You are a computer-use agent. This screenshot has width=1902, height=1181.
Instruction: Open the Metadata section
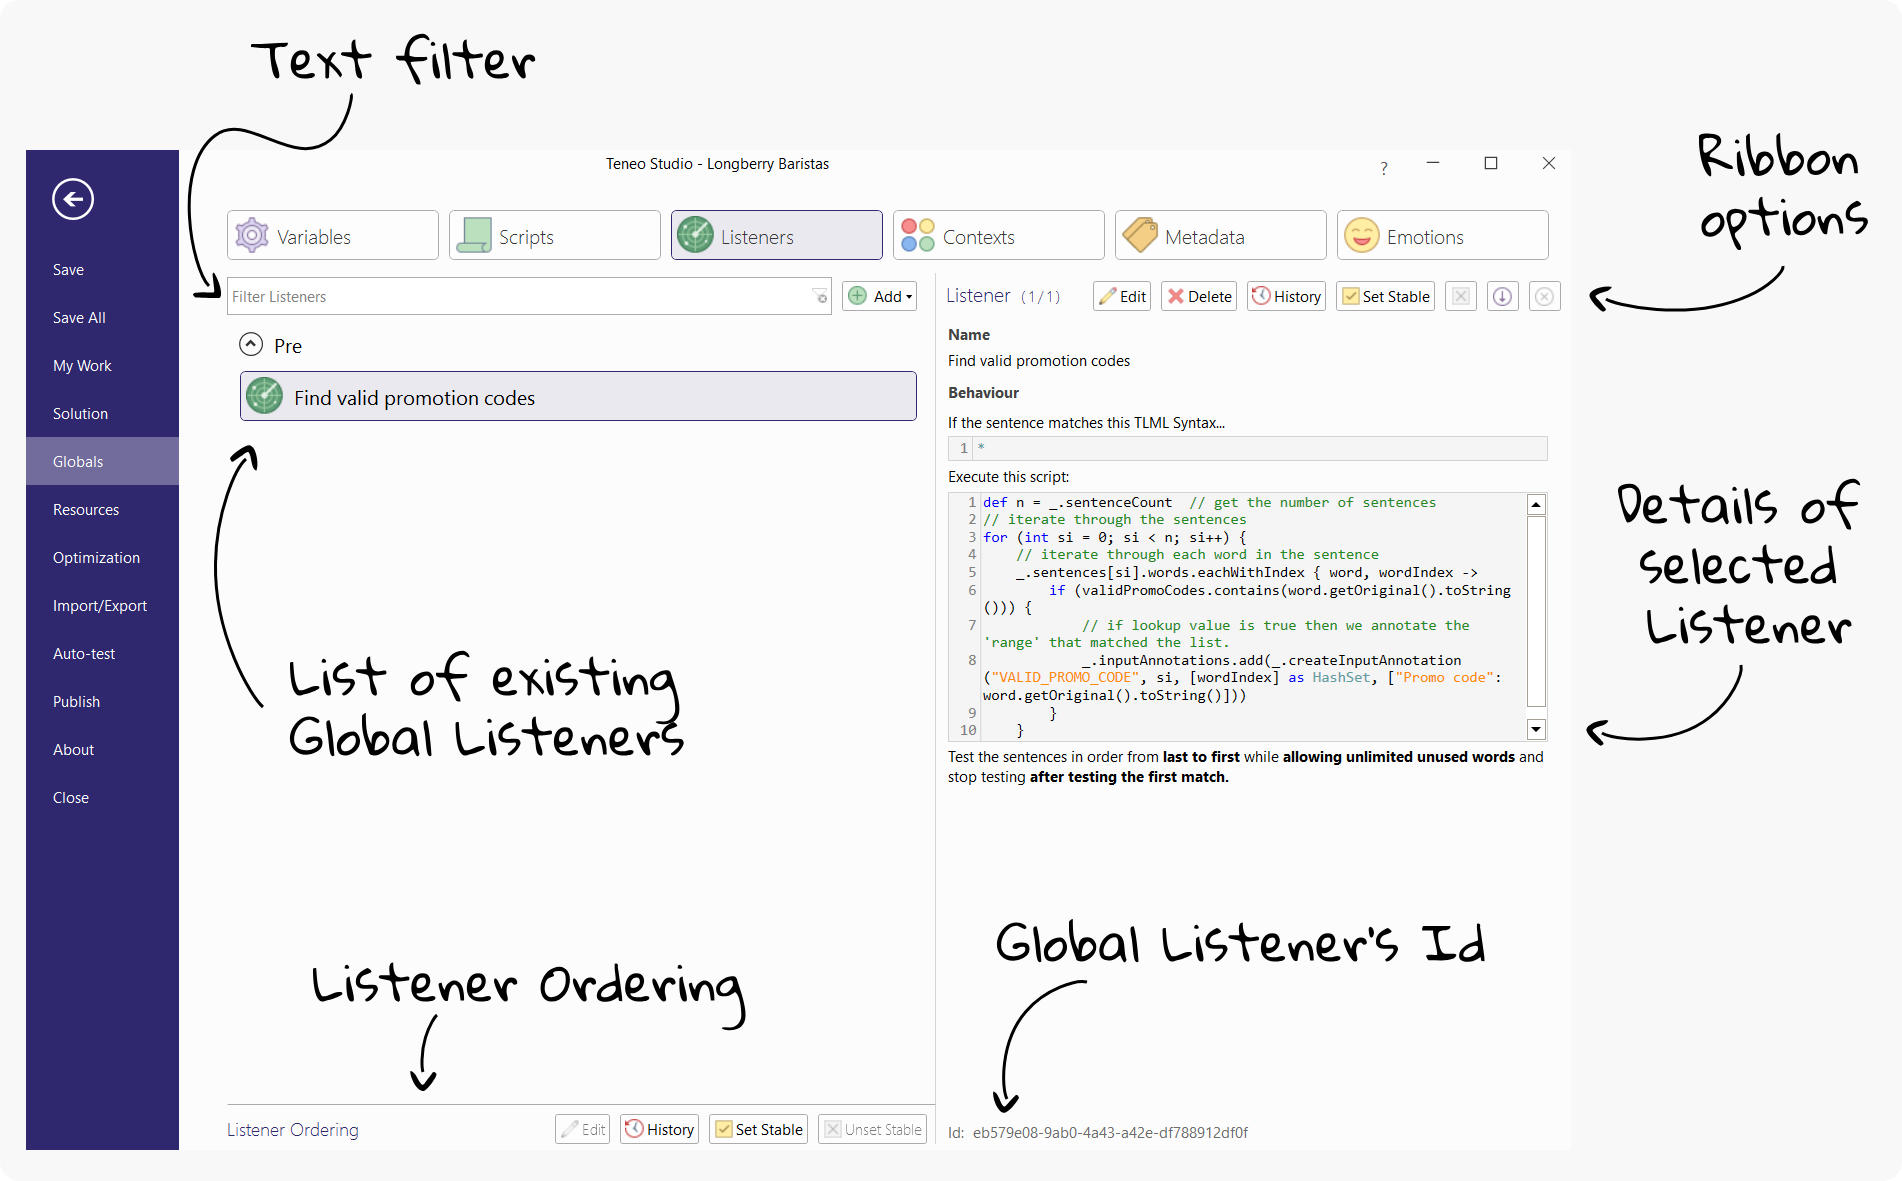pos(1220,236)
